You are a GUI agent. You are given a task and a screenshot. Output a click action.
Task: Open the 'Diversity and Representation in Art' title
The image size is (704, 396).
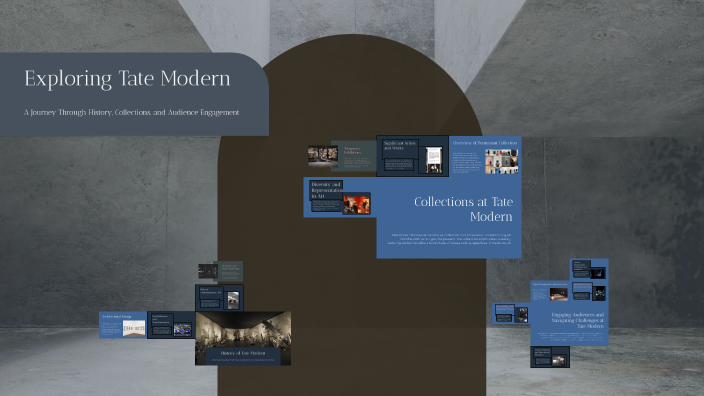tap(326, 190)
